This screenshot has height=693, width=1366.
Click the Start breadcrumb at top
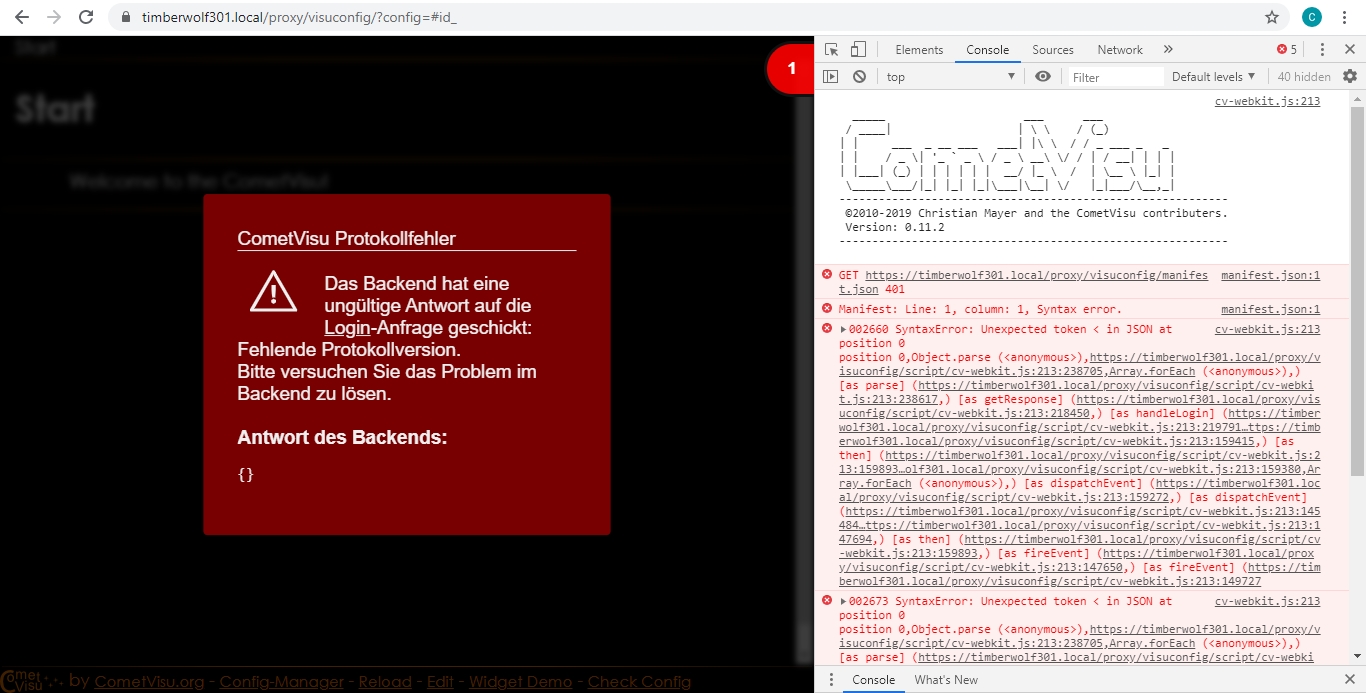pyautogui.click(x=35, y=47)
